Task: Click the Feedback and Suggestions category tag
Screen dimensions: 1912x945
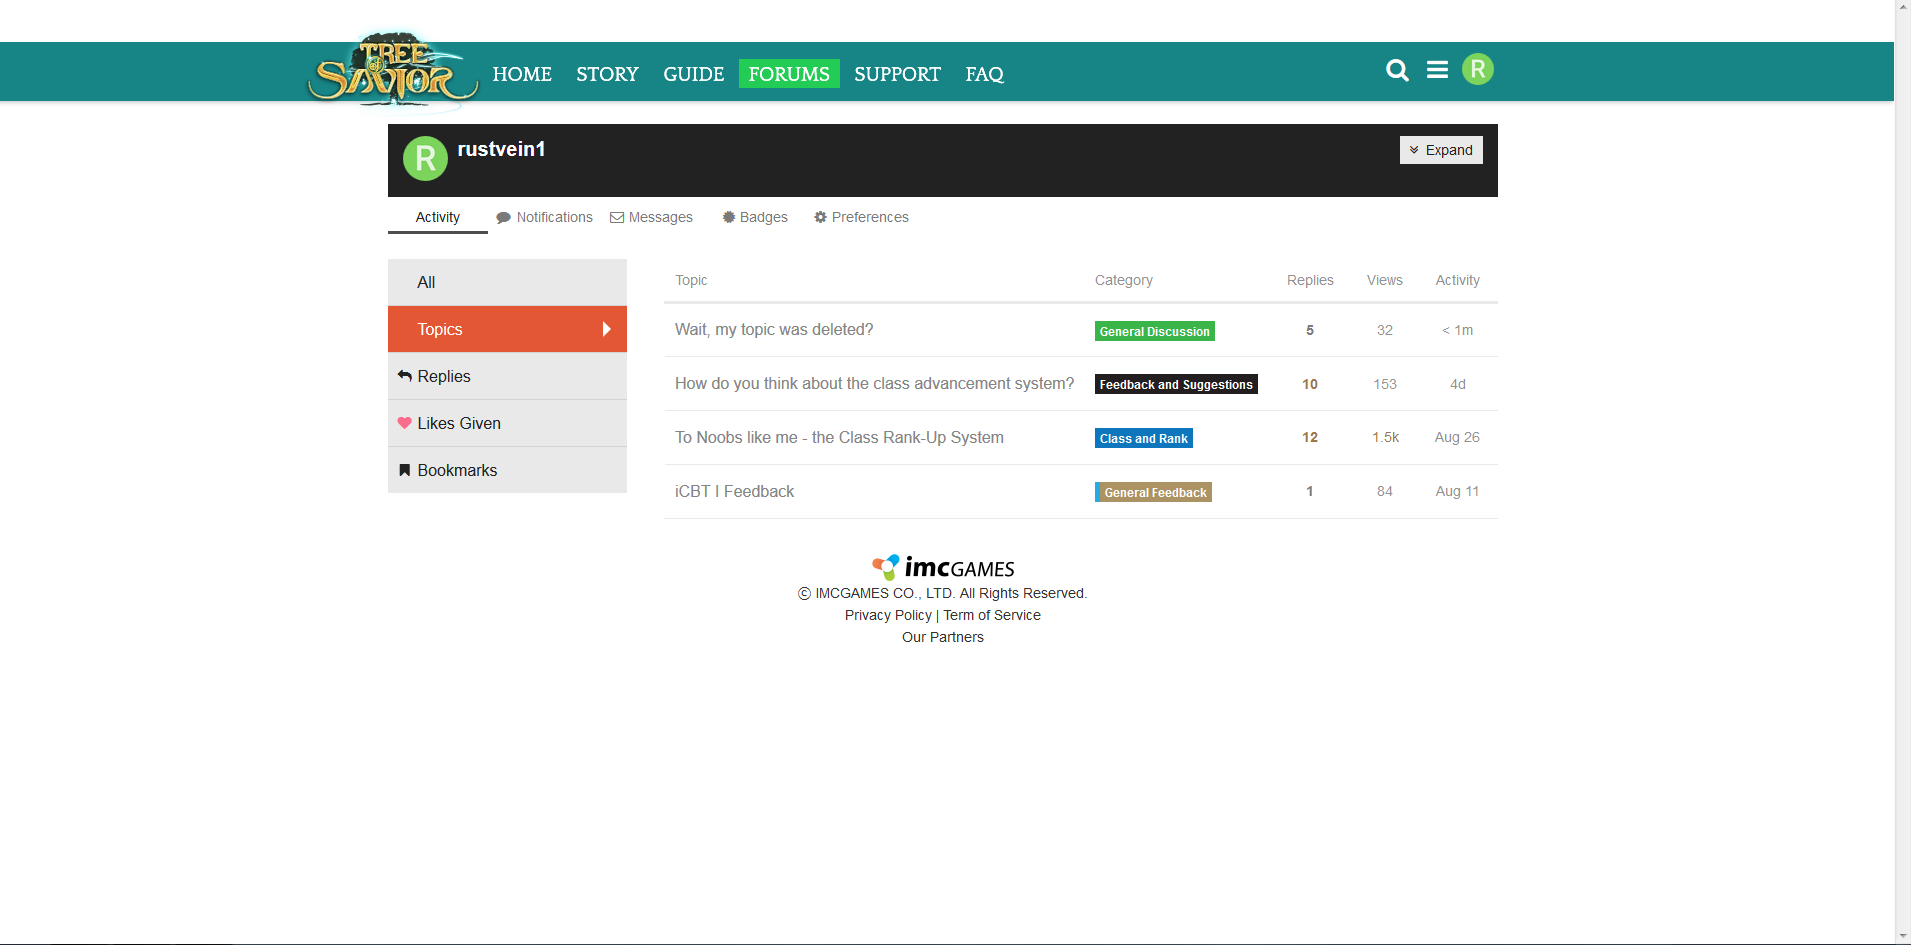Action: click(1175, 384)
